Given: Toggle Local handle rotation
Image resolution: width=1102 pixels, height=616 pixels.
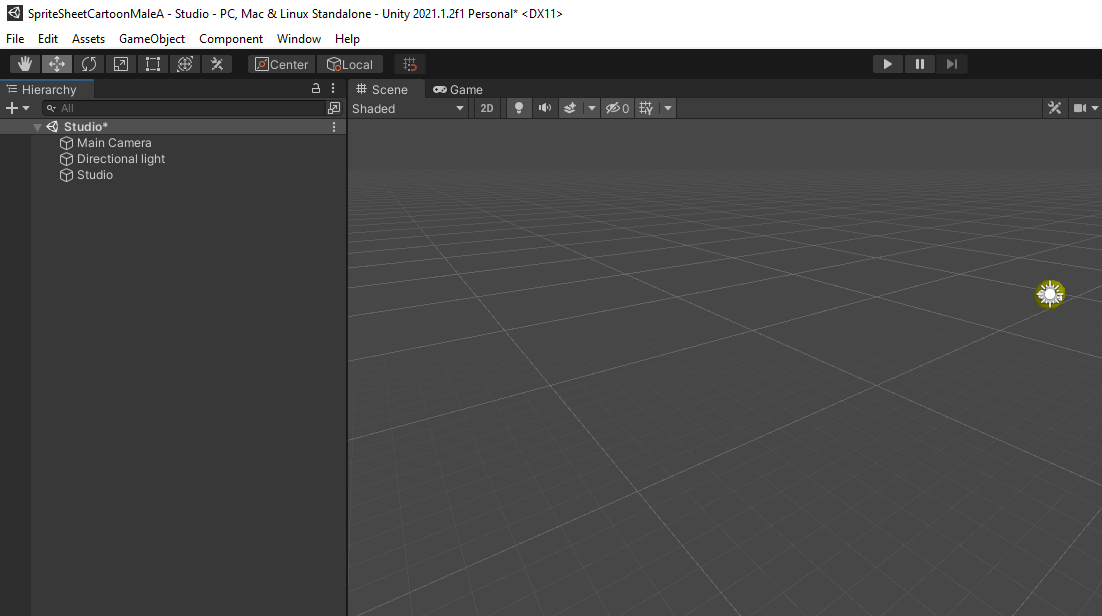Looking at the screenshot, I should point(350,64).
